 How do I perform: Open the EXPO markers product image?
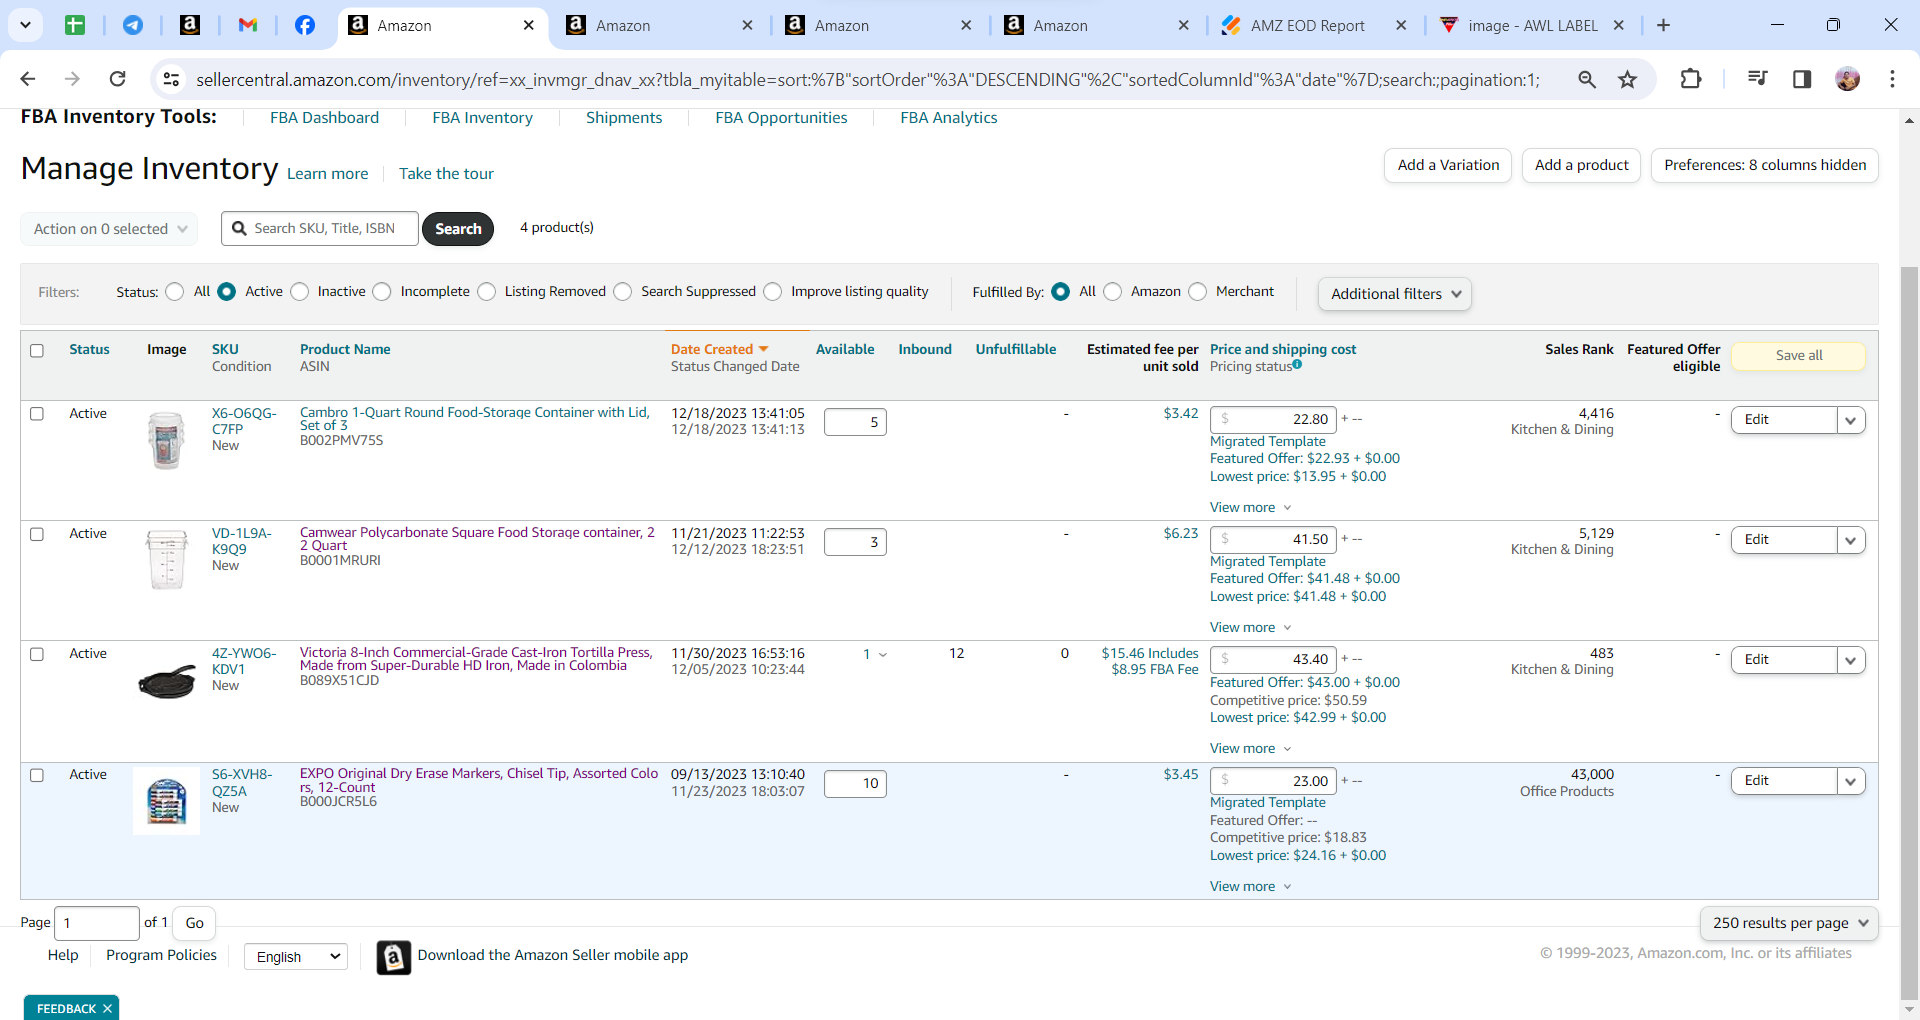[166, 801]
